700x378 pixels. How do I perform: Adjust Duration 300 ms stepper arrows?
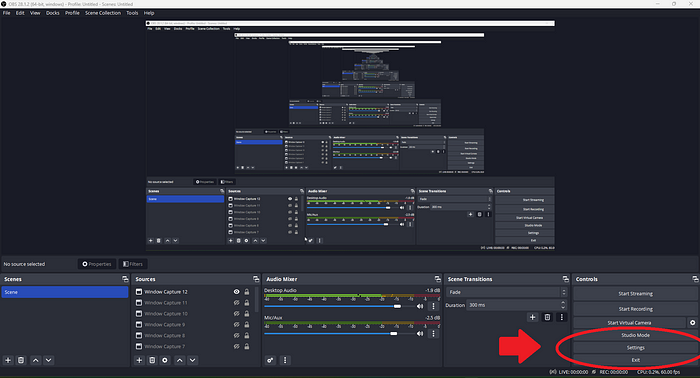(x=563, y=305)
